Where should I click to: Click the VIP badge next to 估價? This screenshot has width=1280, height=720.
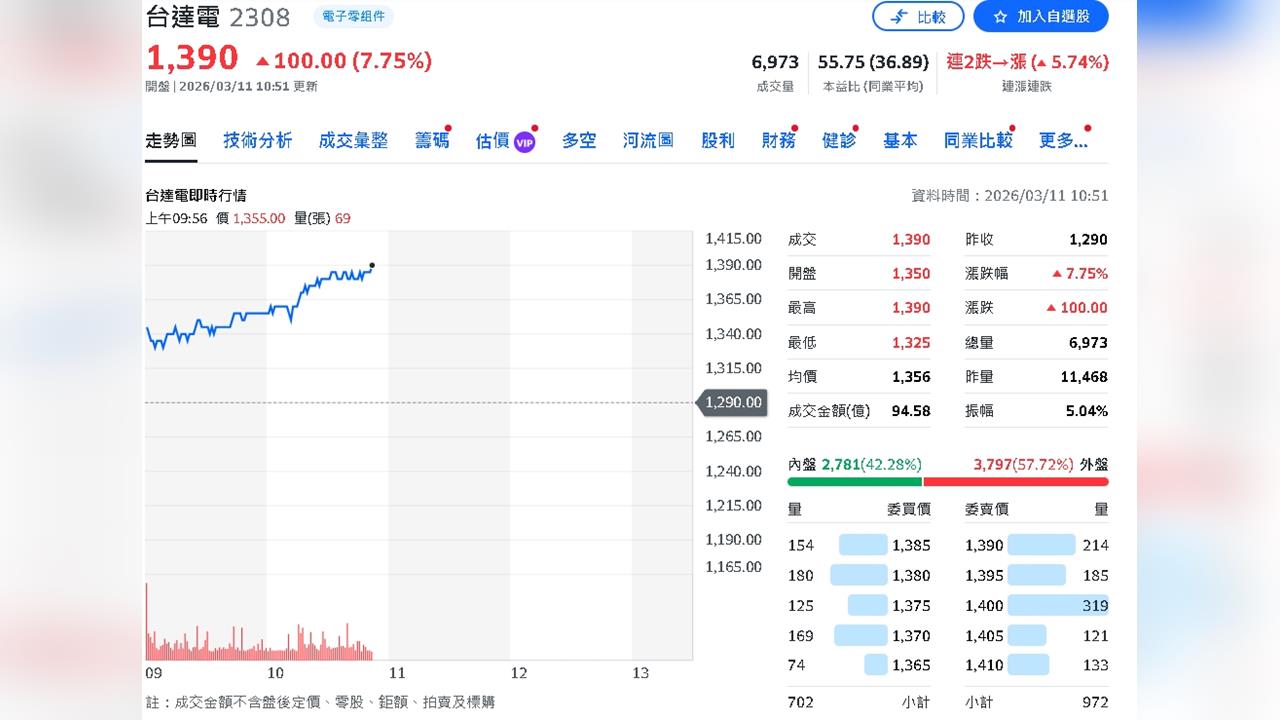(524, 140)
